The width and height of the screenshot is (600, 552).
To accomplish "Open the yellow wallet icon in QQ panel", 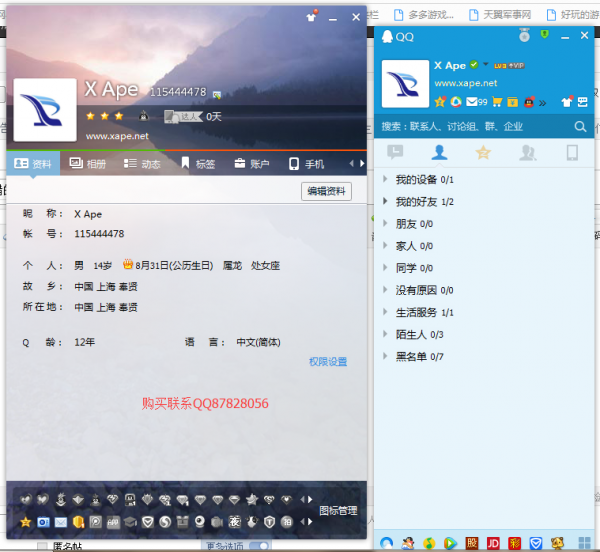I will pyautogui.click(x=512, y=102).
